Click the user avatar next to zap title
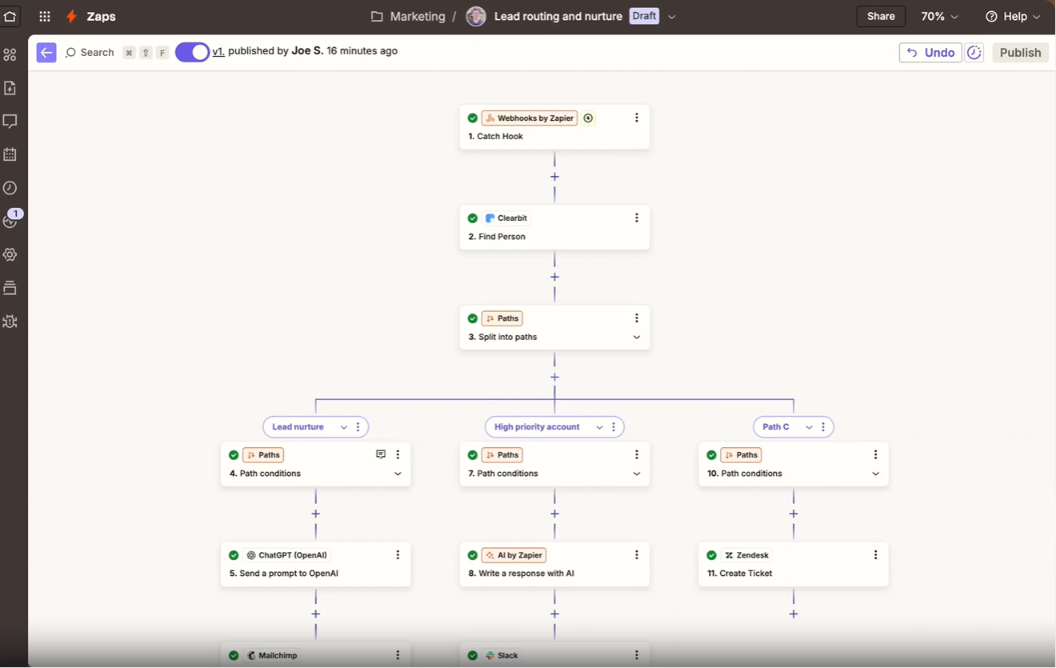This screenshot has height=668, width=1056. coord(476,16)
